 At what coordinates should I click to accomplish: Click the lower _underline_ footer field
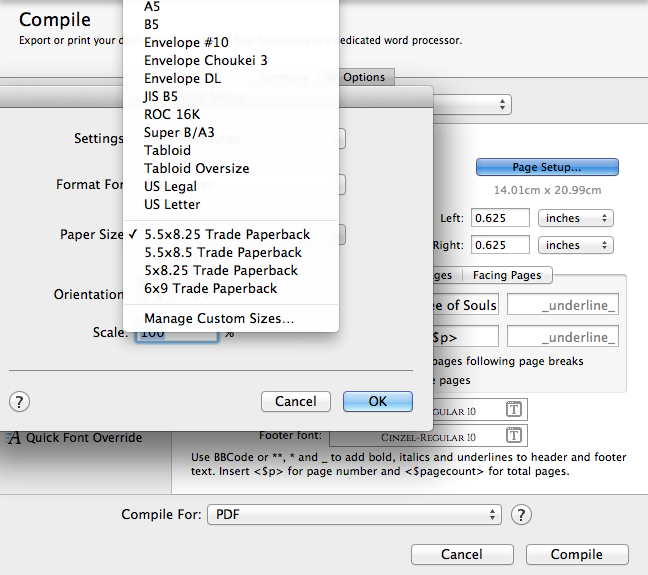(x=563, y=337)
